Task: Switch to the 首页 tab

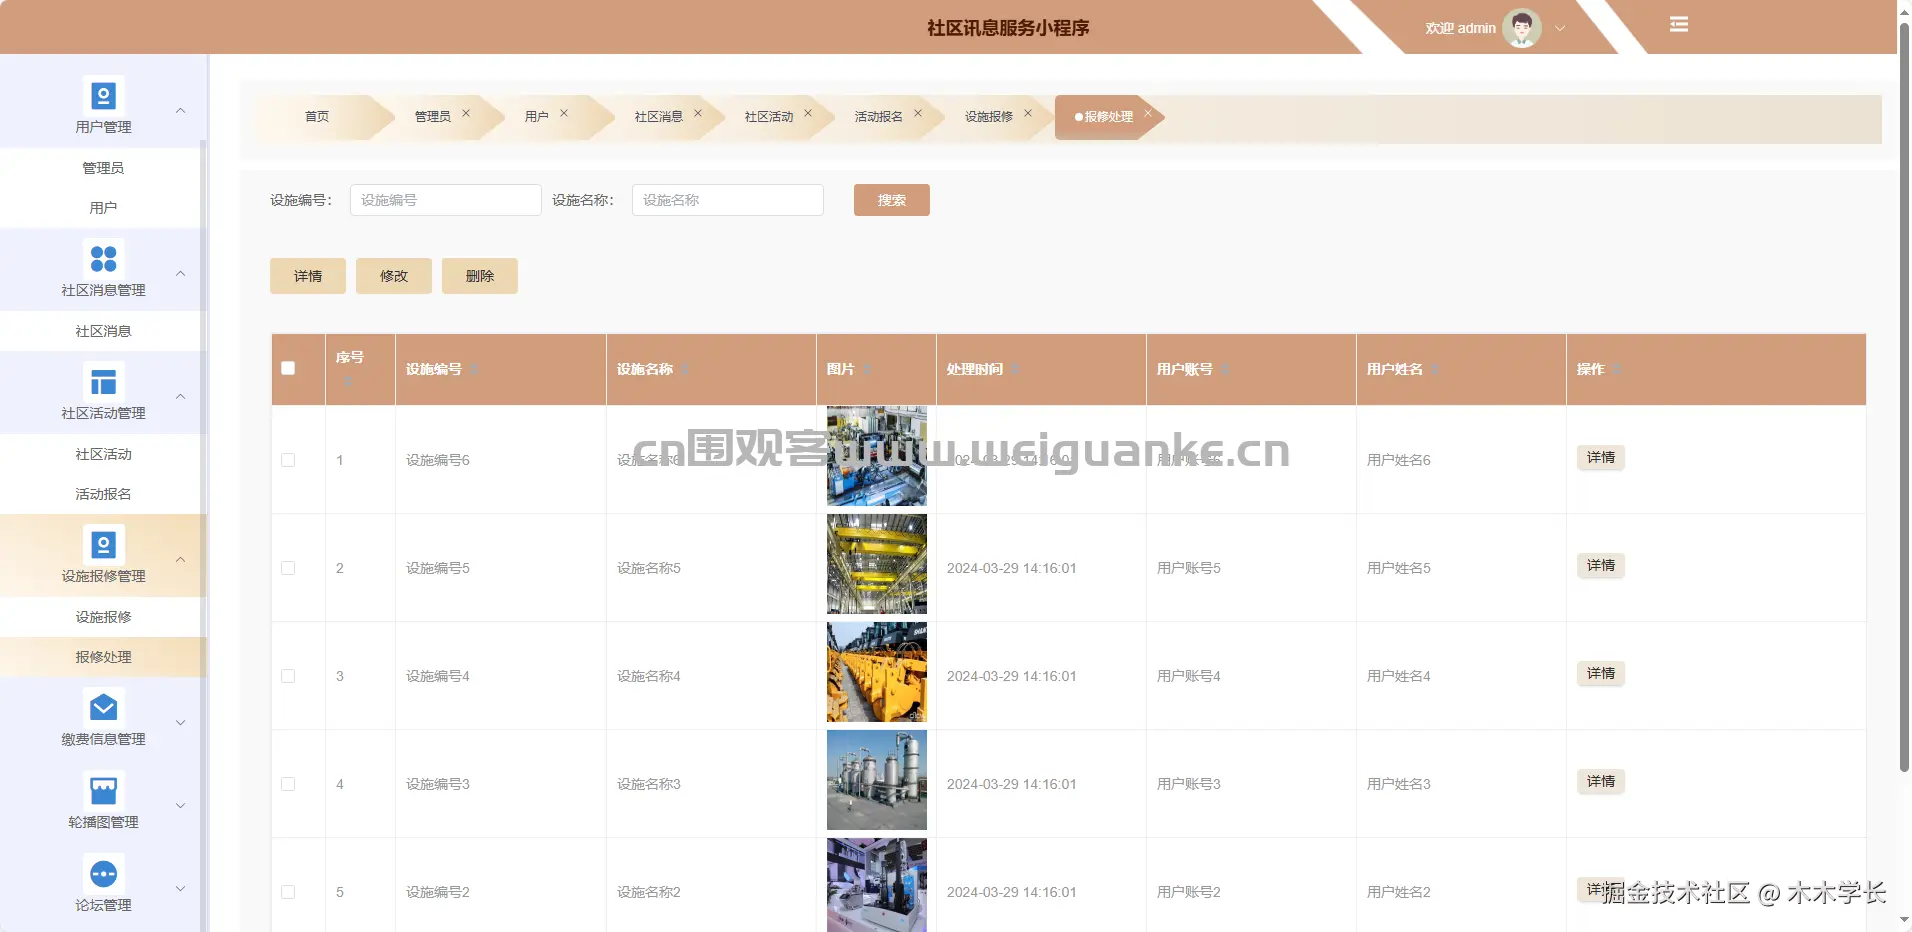Action: (x=317, y=117)
